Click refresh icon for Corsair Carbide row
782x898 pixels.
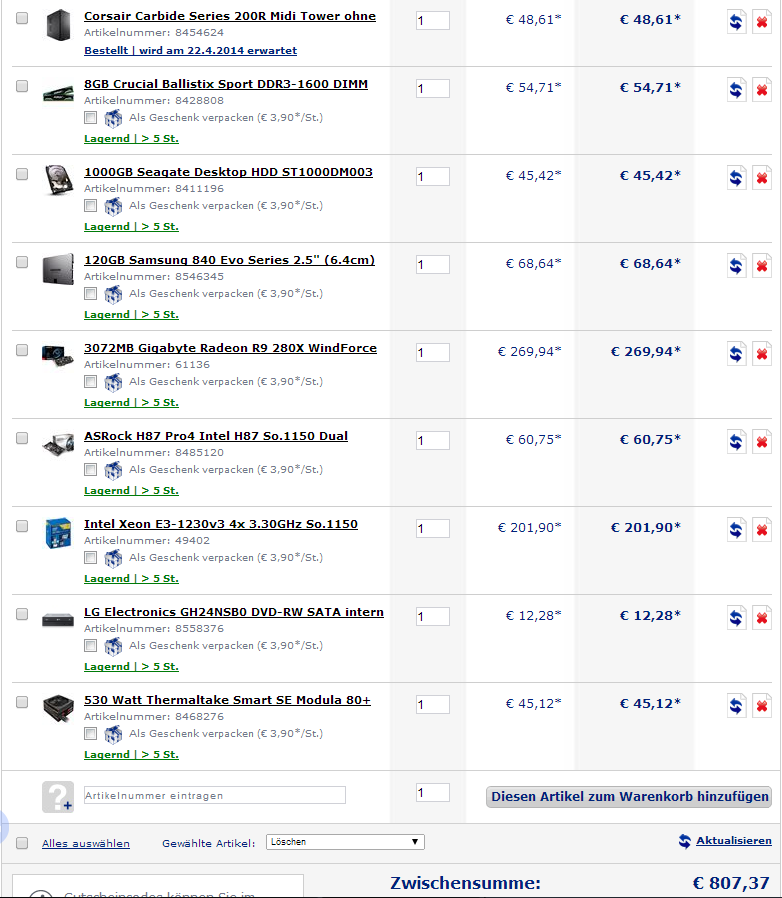tap(736, 22)
